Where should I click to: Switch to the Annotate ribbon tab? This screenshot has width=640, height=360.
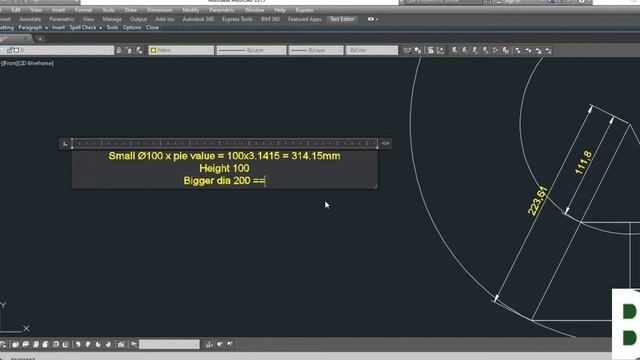click(x=30, y=19)
